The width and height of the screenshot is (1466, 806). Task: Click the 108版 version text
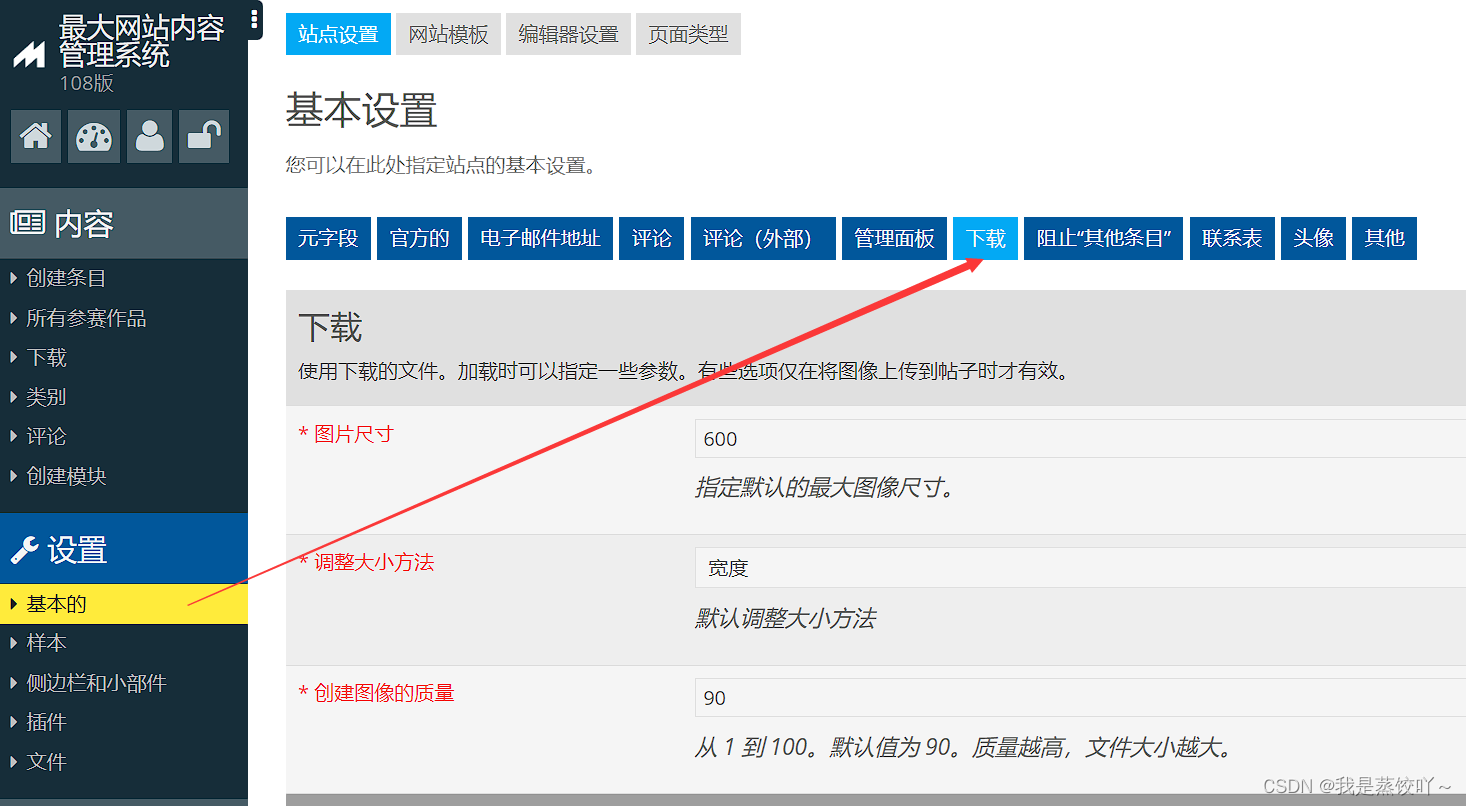pyautogui.click(x=87, y=84)
